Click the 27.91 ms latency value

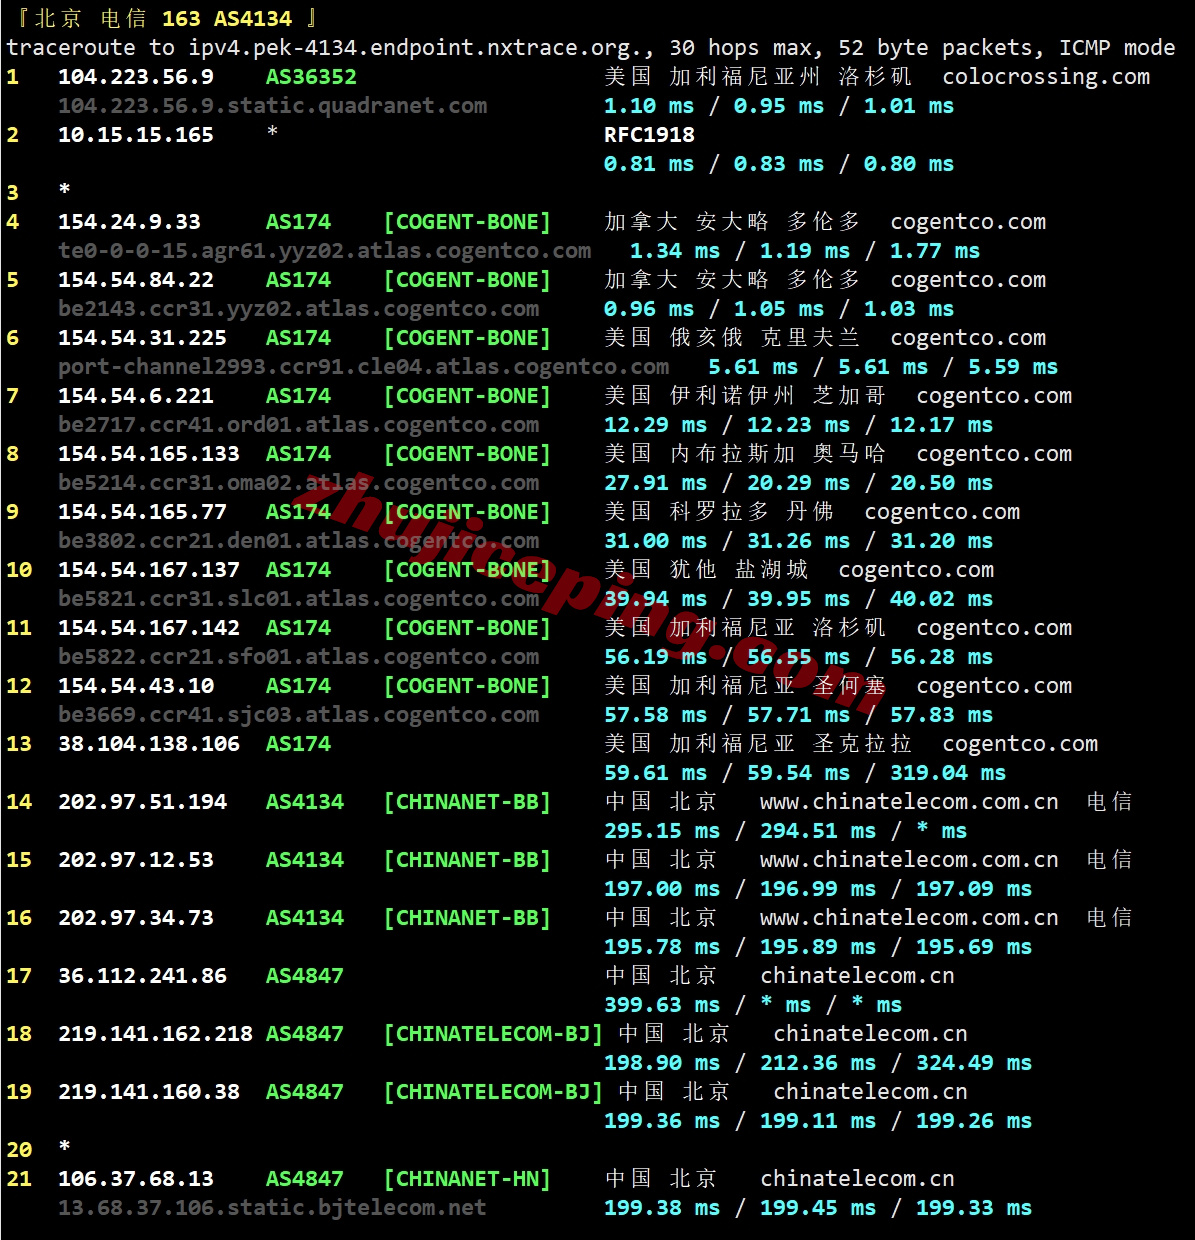pyautogui.click(x=656, y=483)
